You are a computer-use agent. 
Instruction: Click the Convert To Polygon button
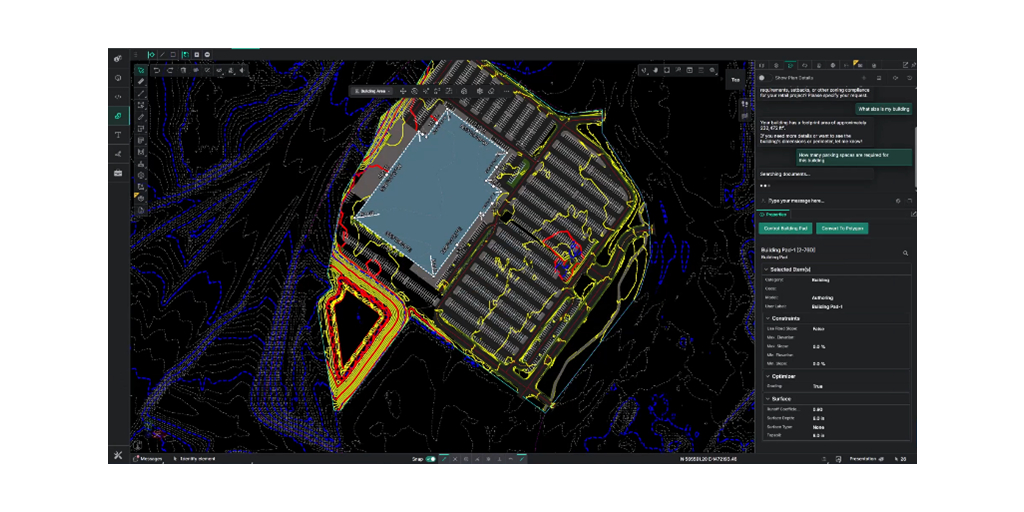click(842, 229)
